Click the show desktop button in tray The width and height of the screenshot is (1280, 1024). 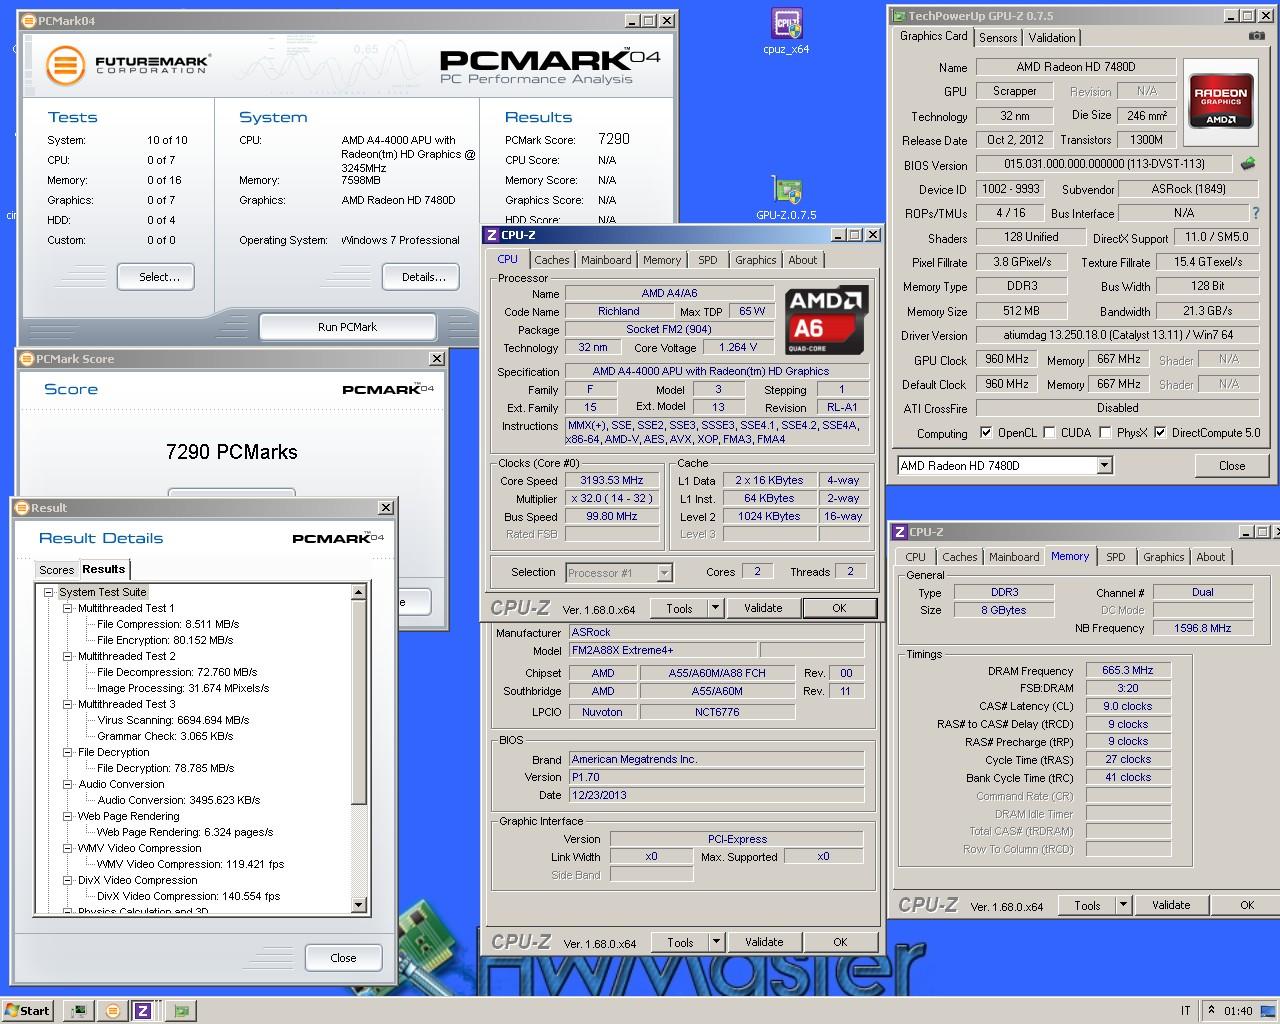pos(1270,1010)
